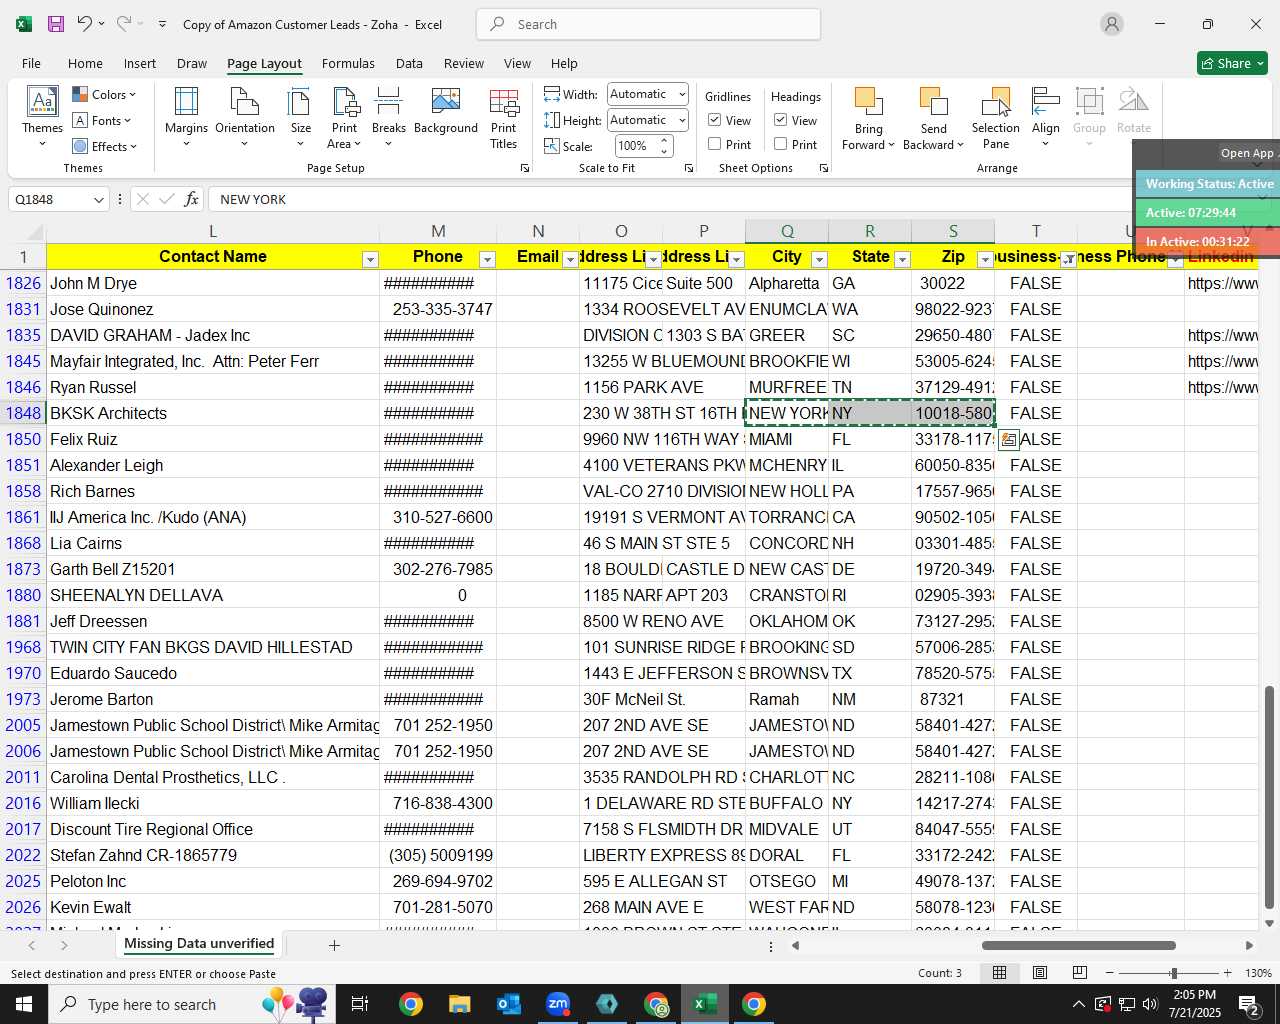
Task: Click the Paste Options icon near Zip
Action: coord(1008,440)
